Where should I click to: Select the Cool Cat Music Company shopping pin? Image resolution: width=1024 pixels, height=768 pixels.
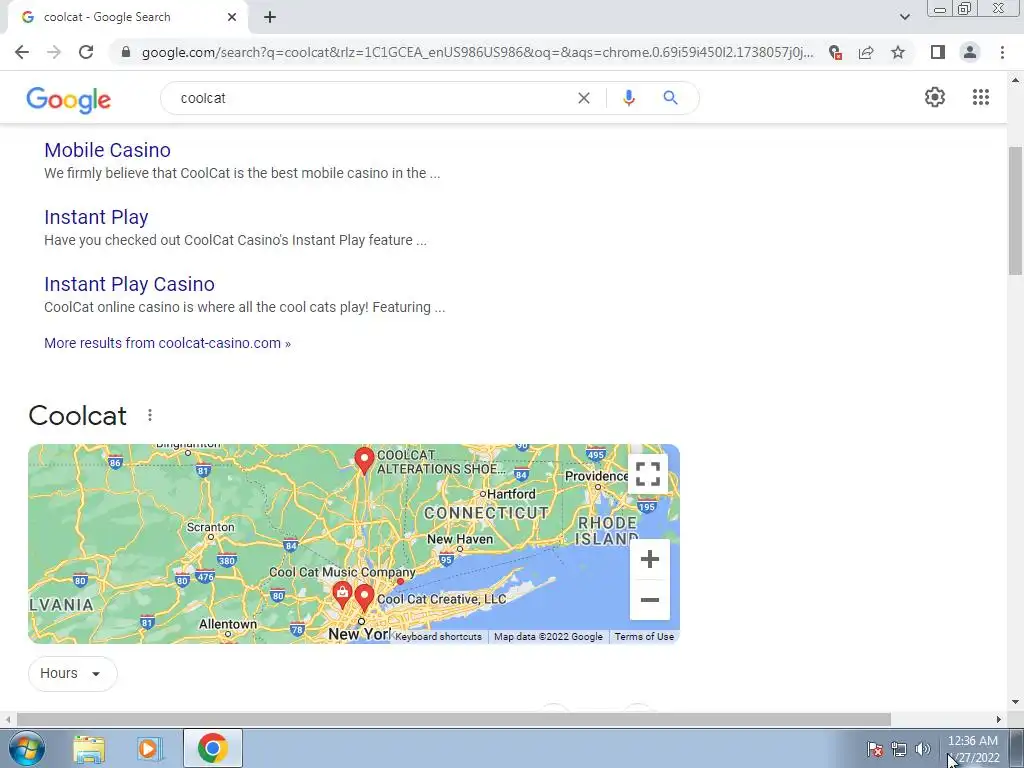[342, 594]
